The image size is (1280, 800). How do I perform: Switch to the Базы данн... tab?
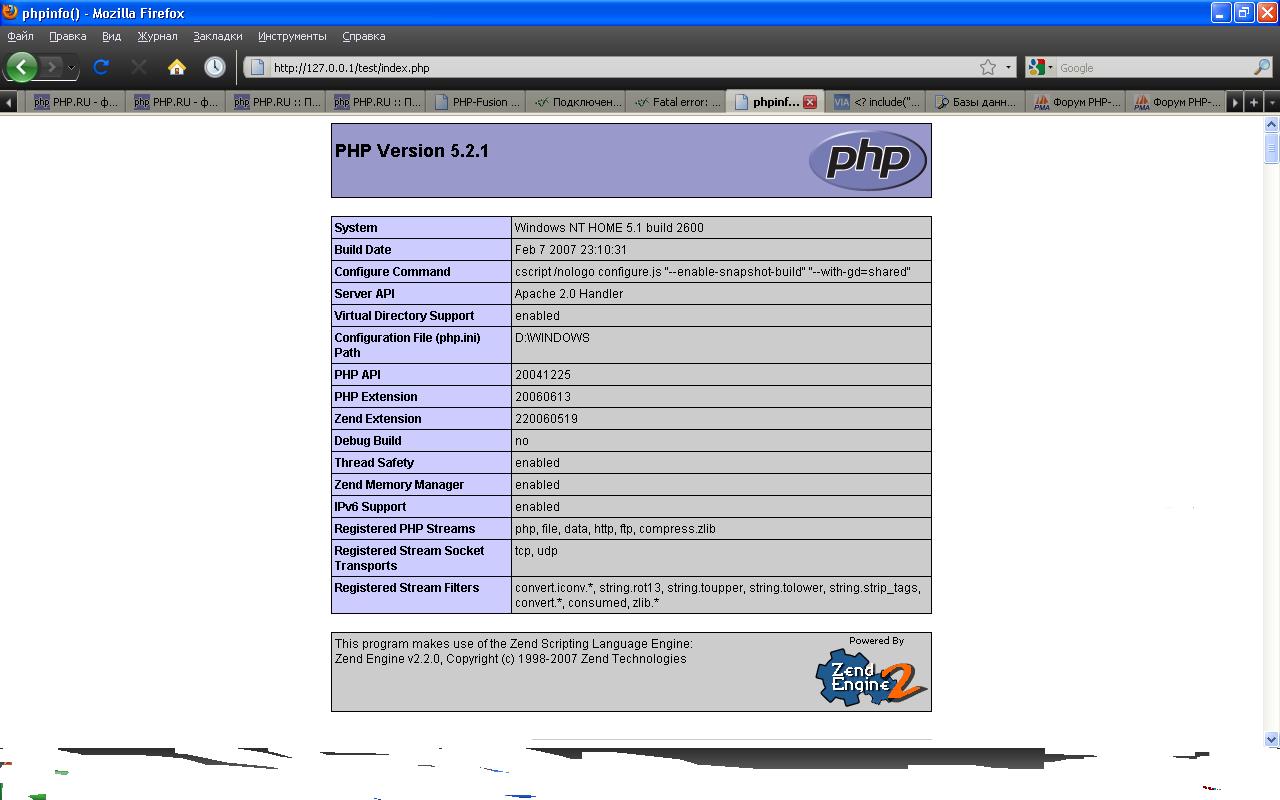[976, 102]
